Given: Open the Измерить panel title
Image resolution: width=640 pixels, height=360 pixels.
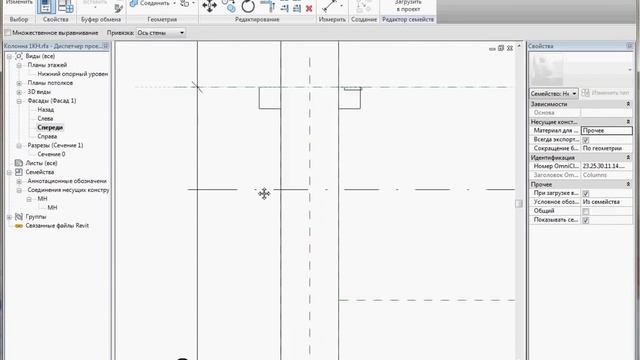Looking at the screenshot, I should point(332,19).
